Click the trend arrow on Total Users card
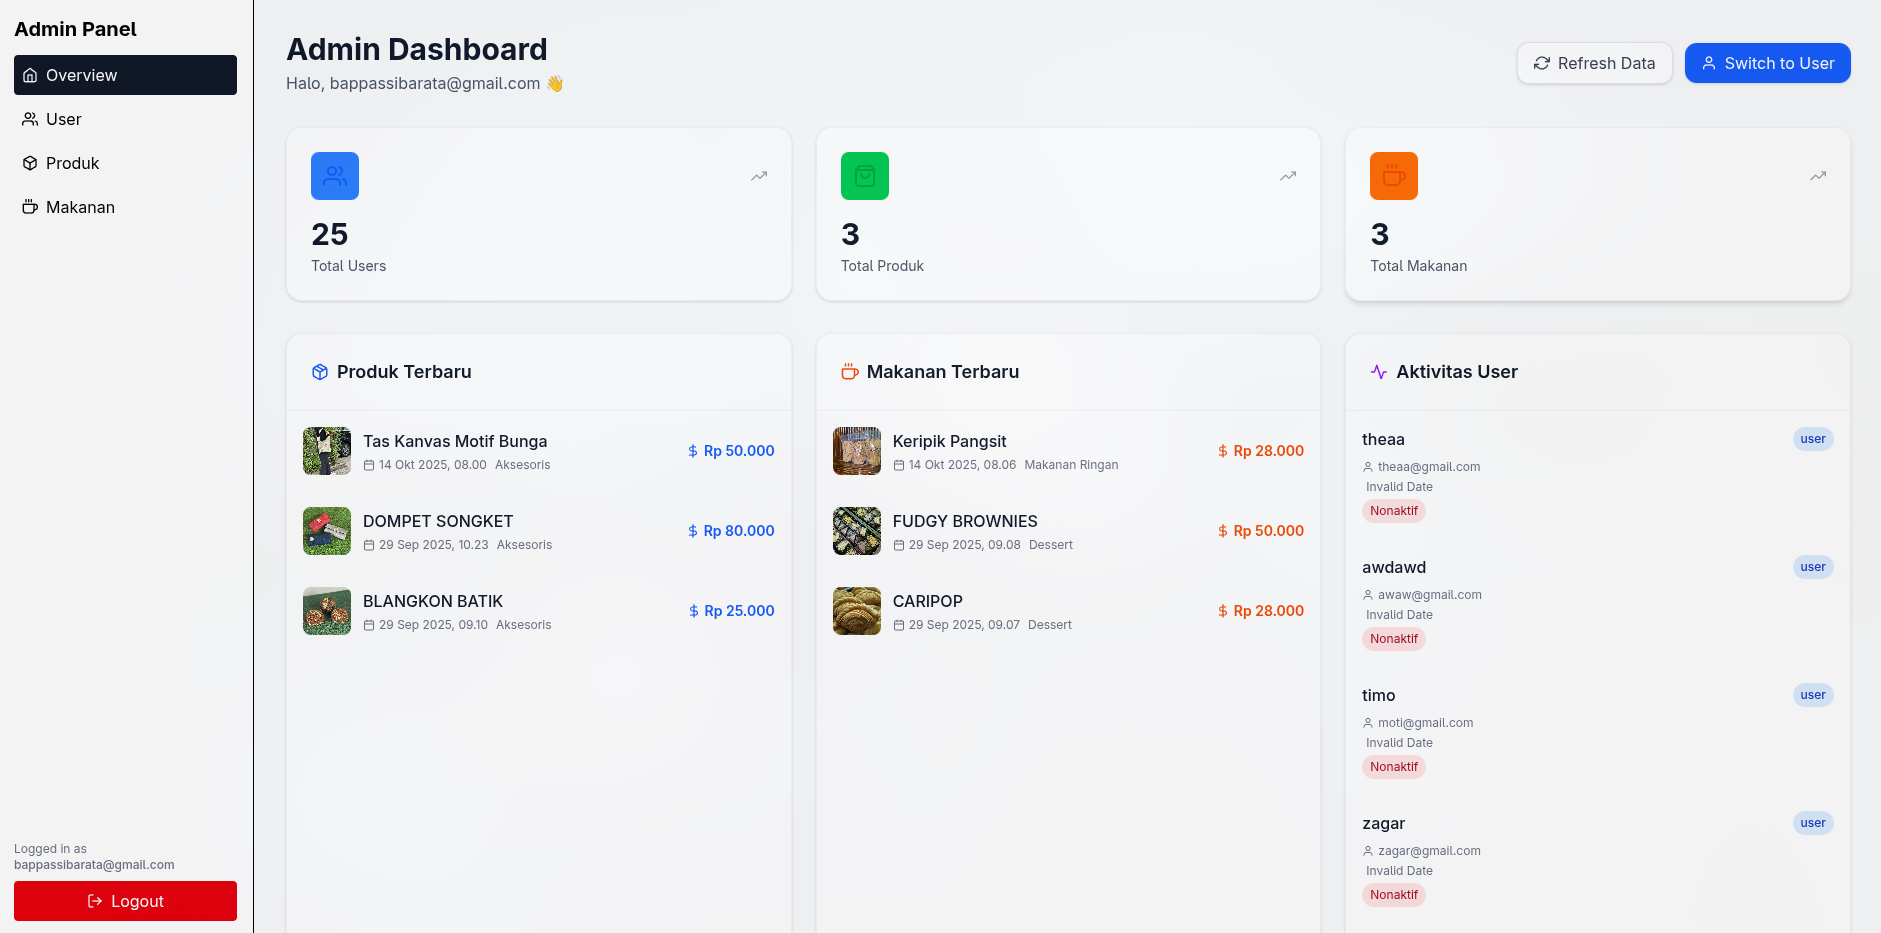The image size is (1881, 933). click(x=759, y=176)
